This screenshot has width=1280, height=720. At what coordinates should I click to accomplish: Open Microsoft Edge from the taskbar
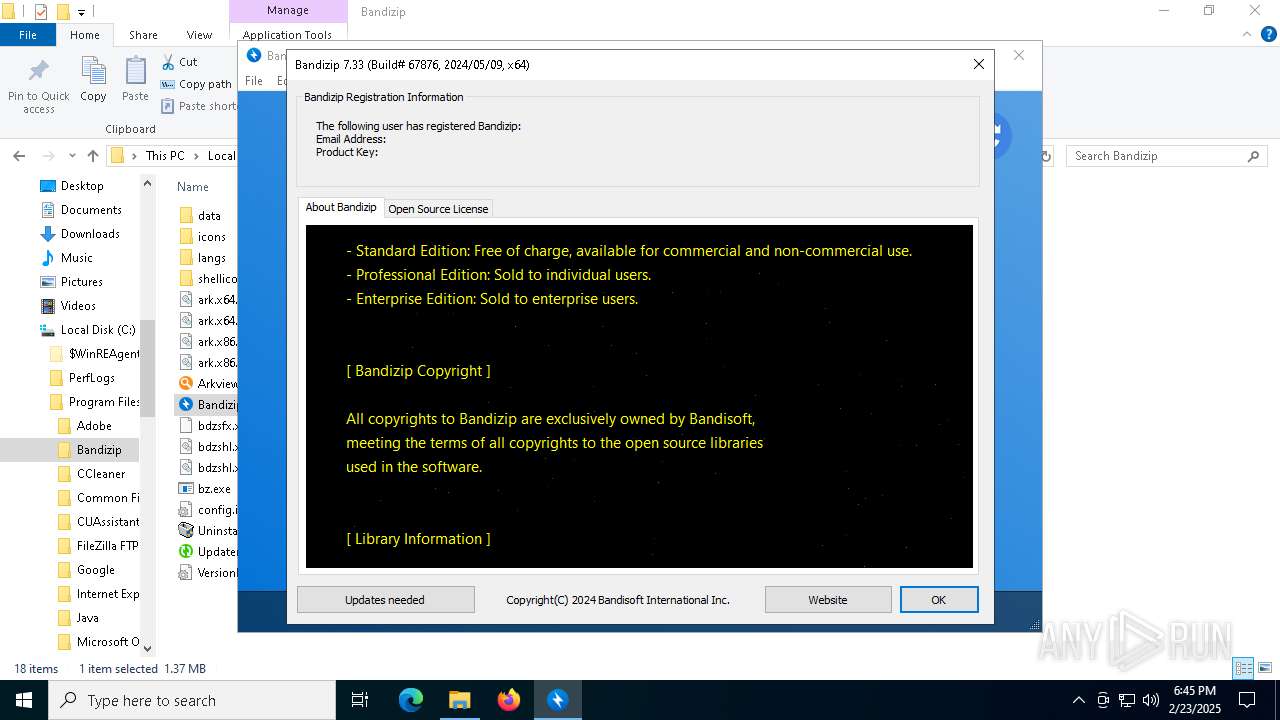tap(411, 700)
